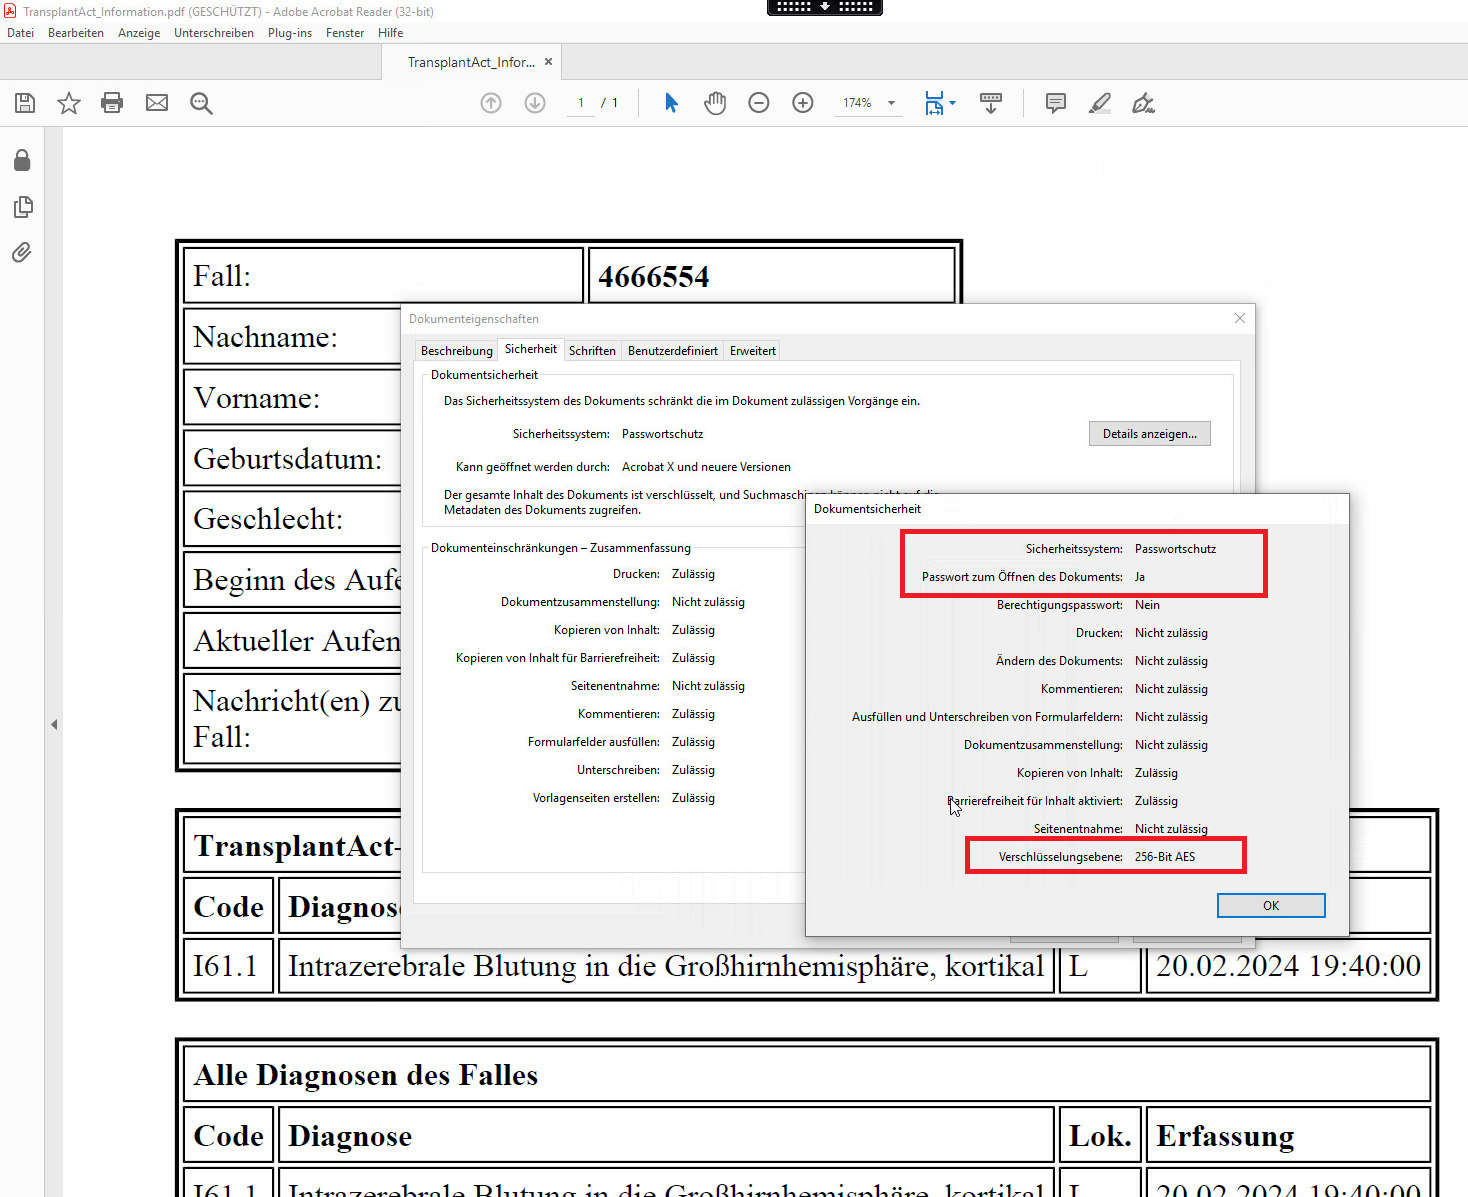This screenshot has height=1197, width=1468.
Task: Open the Plug-ins menu
Action: (x=290, y=33)
